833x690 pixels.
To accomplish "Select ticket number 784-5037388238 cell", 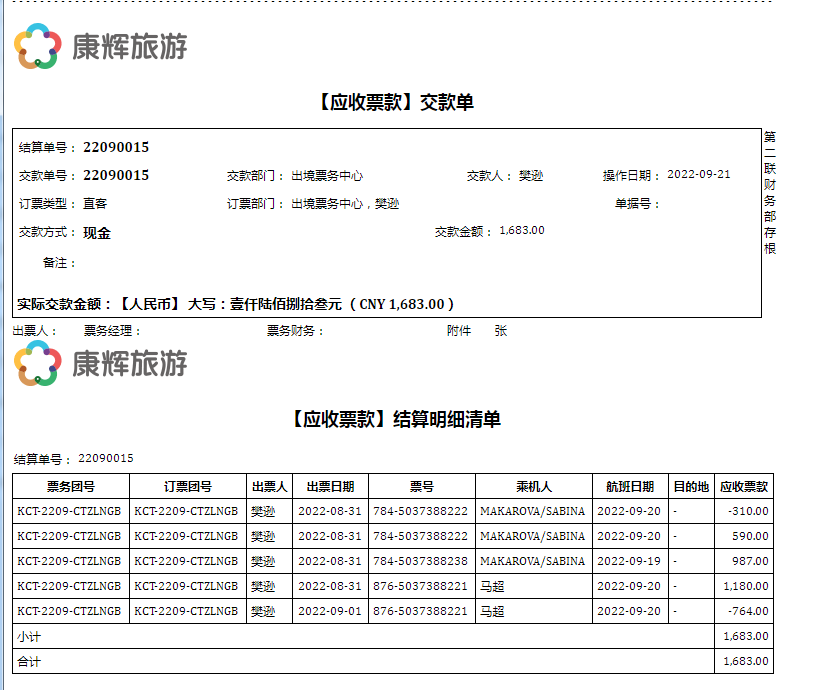I will pos(420,562).
